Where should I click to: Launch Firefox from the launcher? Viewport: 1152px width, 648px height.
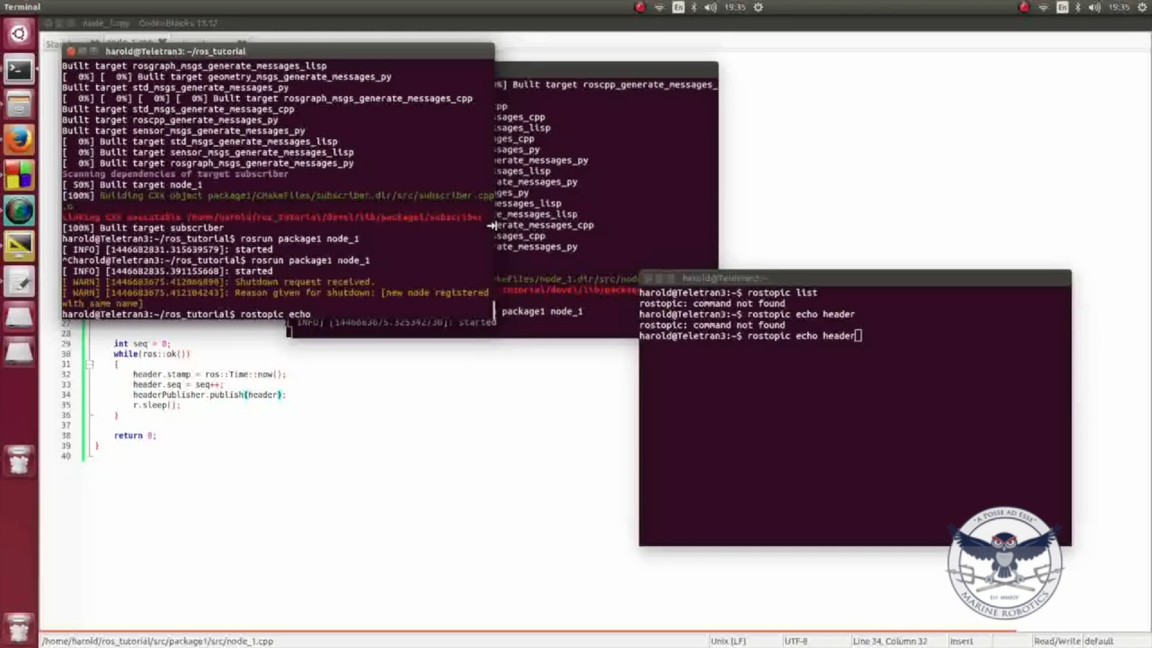(19, 140)
